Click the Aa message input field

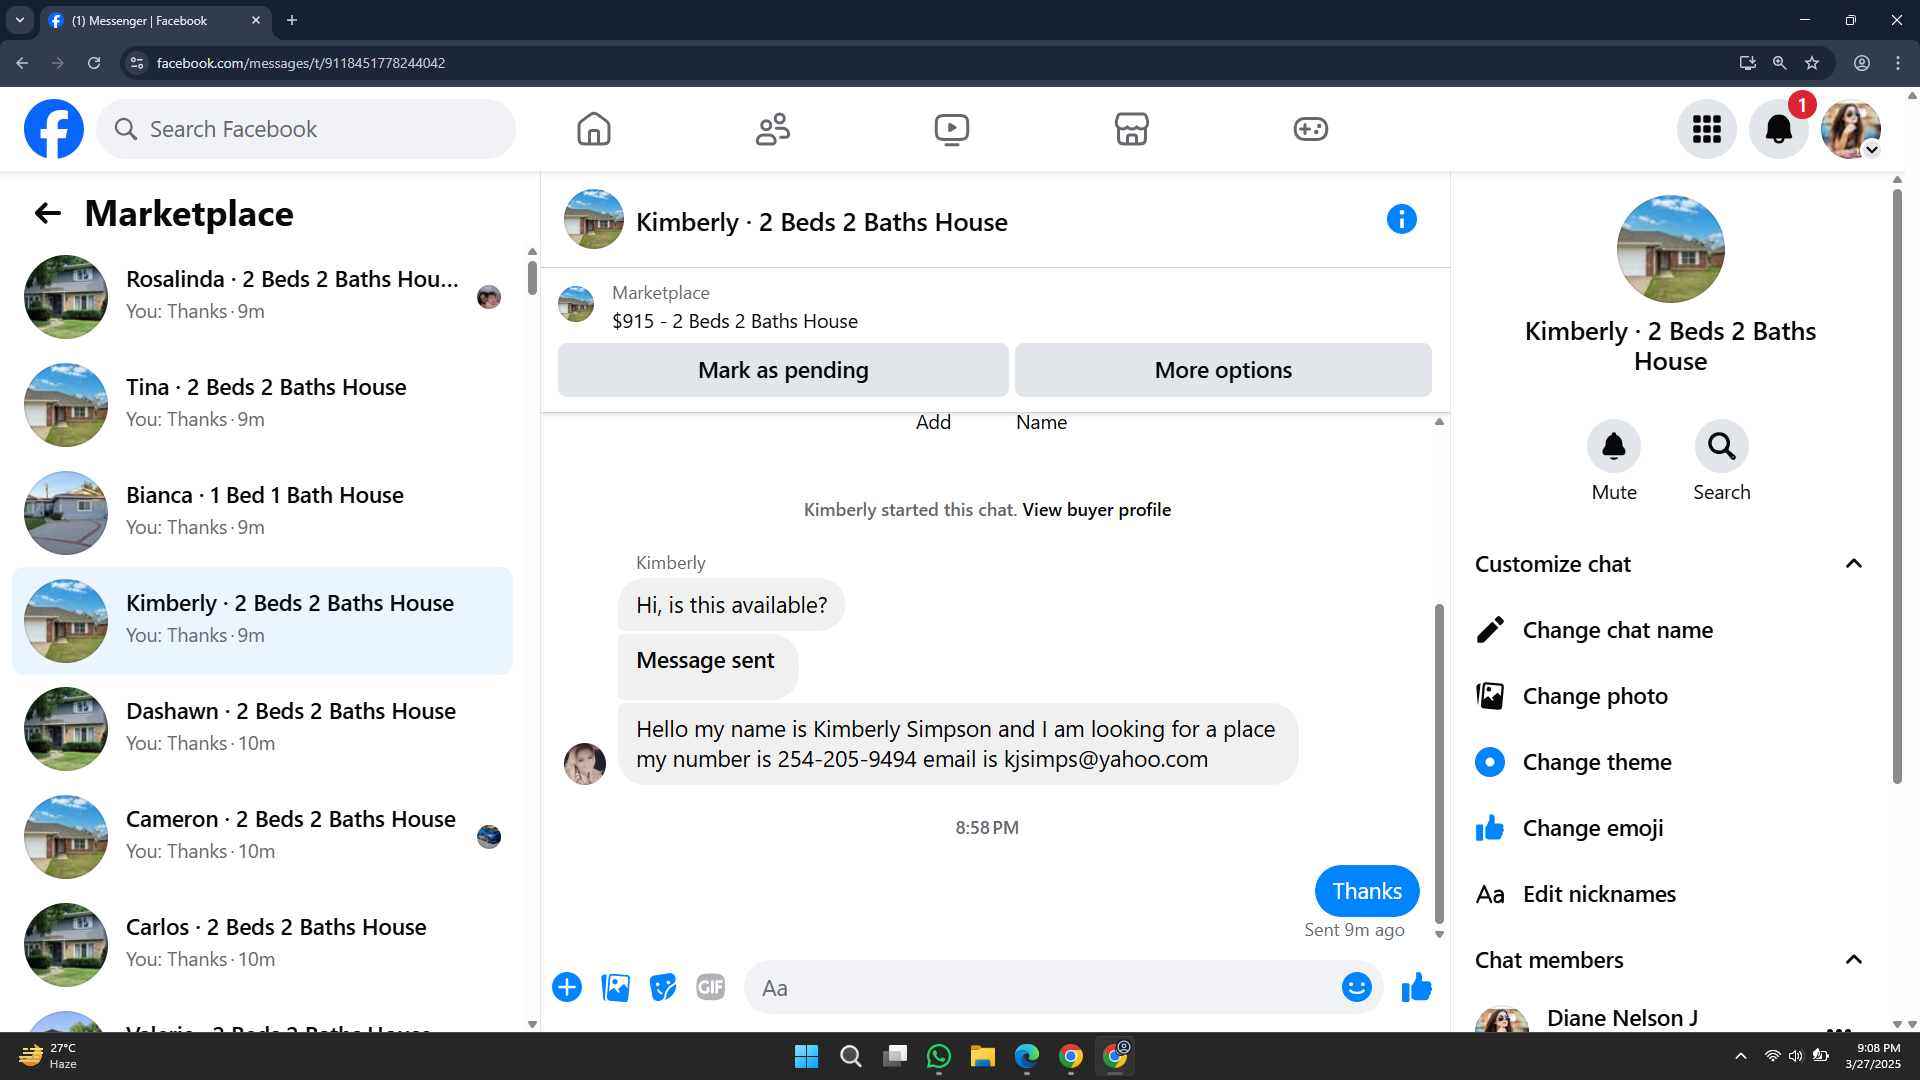click(1040, 987)
